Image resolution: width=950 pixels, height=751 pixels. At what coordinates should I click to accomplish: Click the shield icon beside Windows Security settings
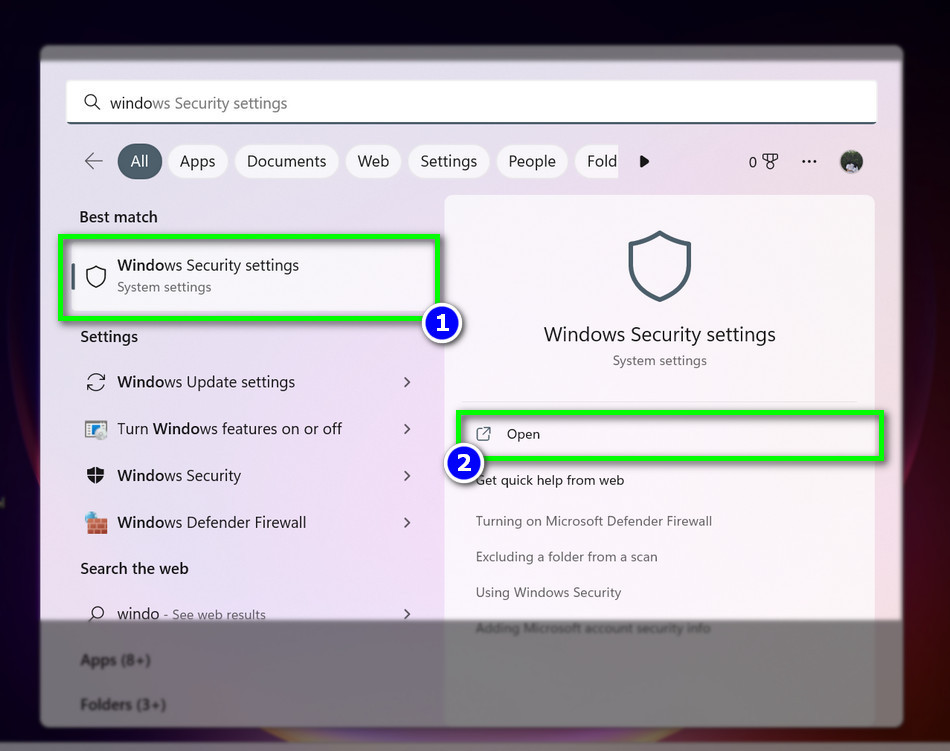point(96,276)
